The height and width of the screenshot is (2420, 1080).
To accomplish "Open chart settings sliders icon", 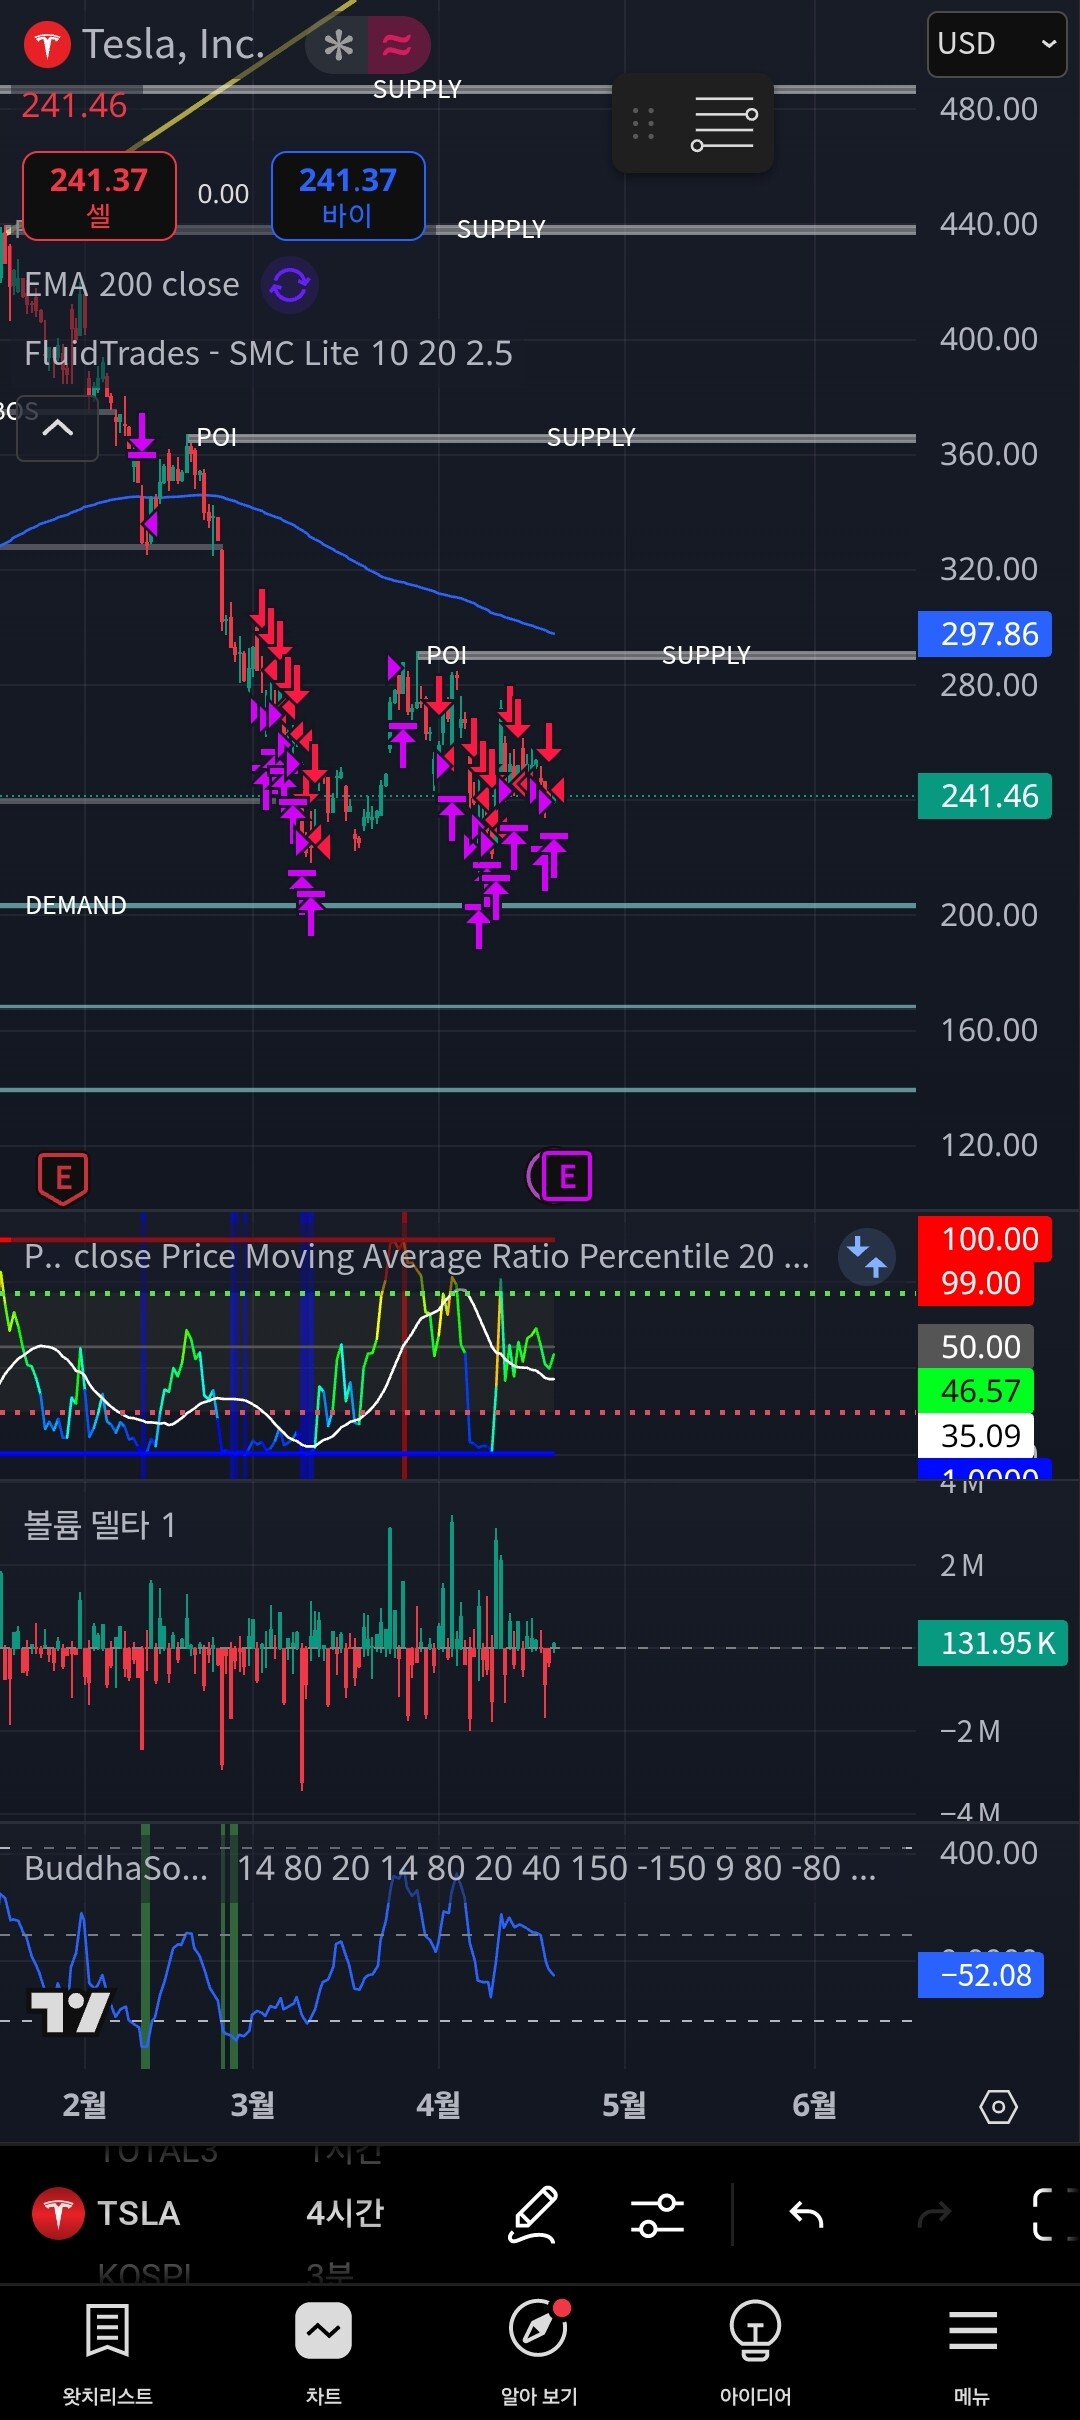I will [657, 2215].
